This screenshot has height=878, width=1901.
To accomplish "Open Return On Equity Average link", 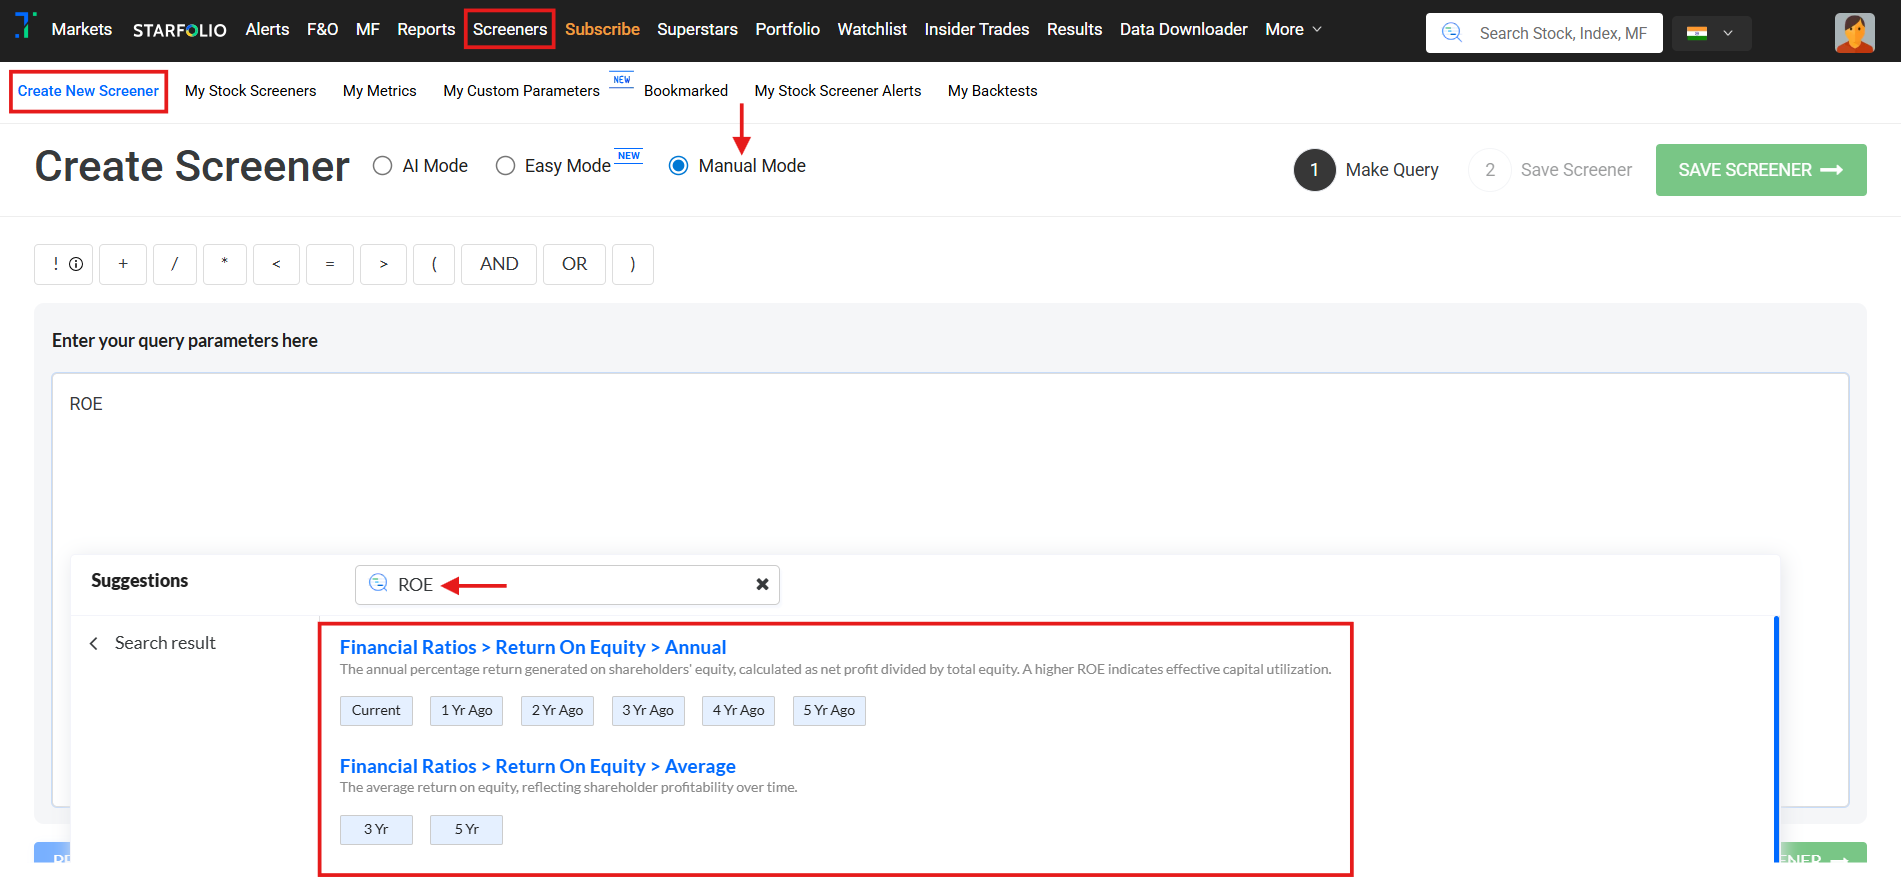I will (538, 767).
